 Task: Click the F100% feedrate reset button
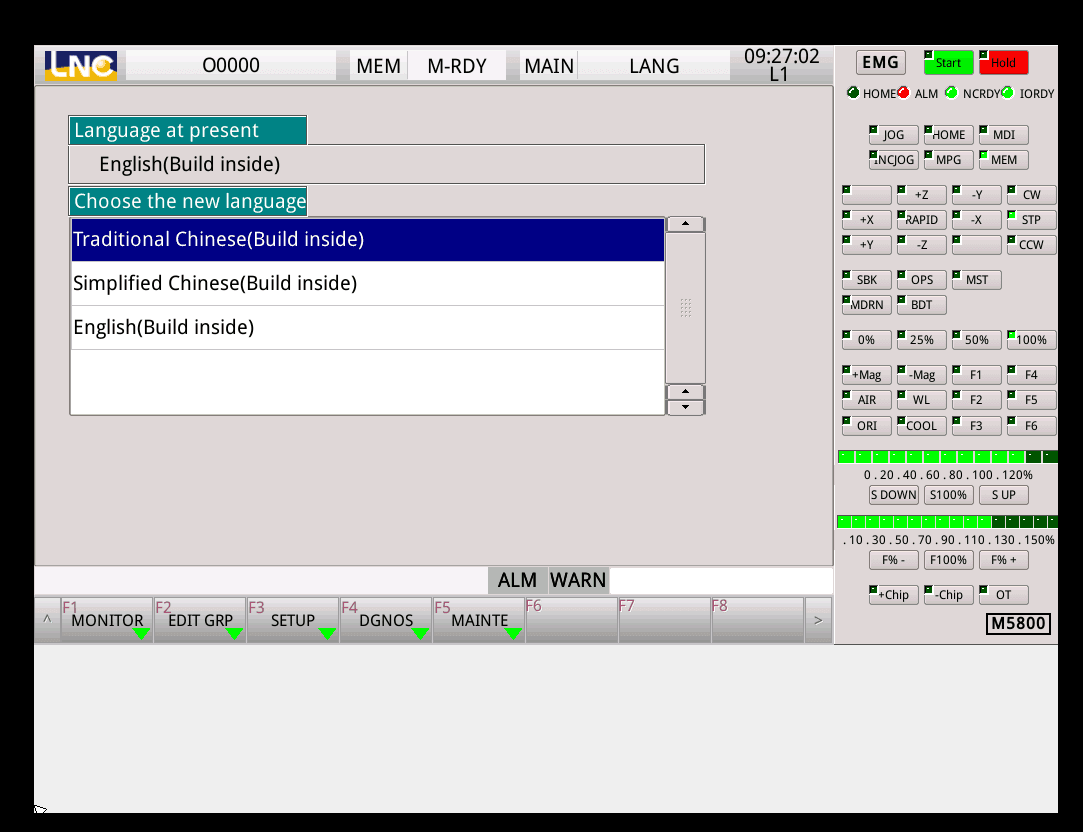click(x=948, y=560)
